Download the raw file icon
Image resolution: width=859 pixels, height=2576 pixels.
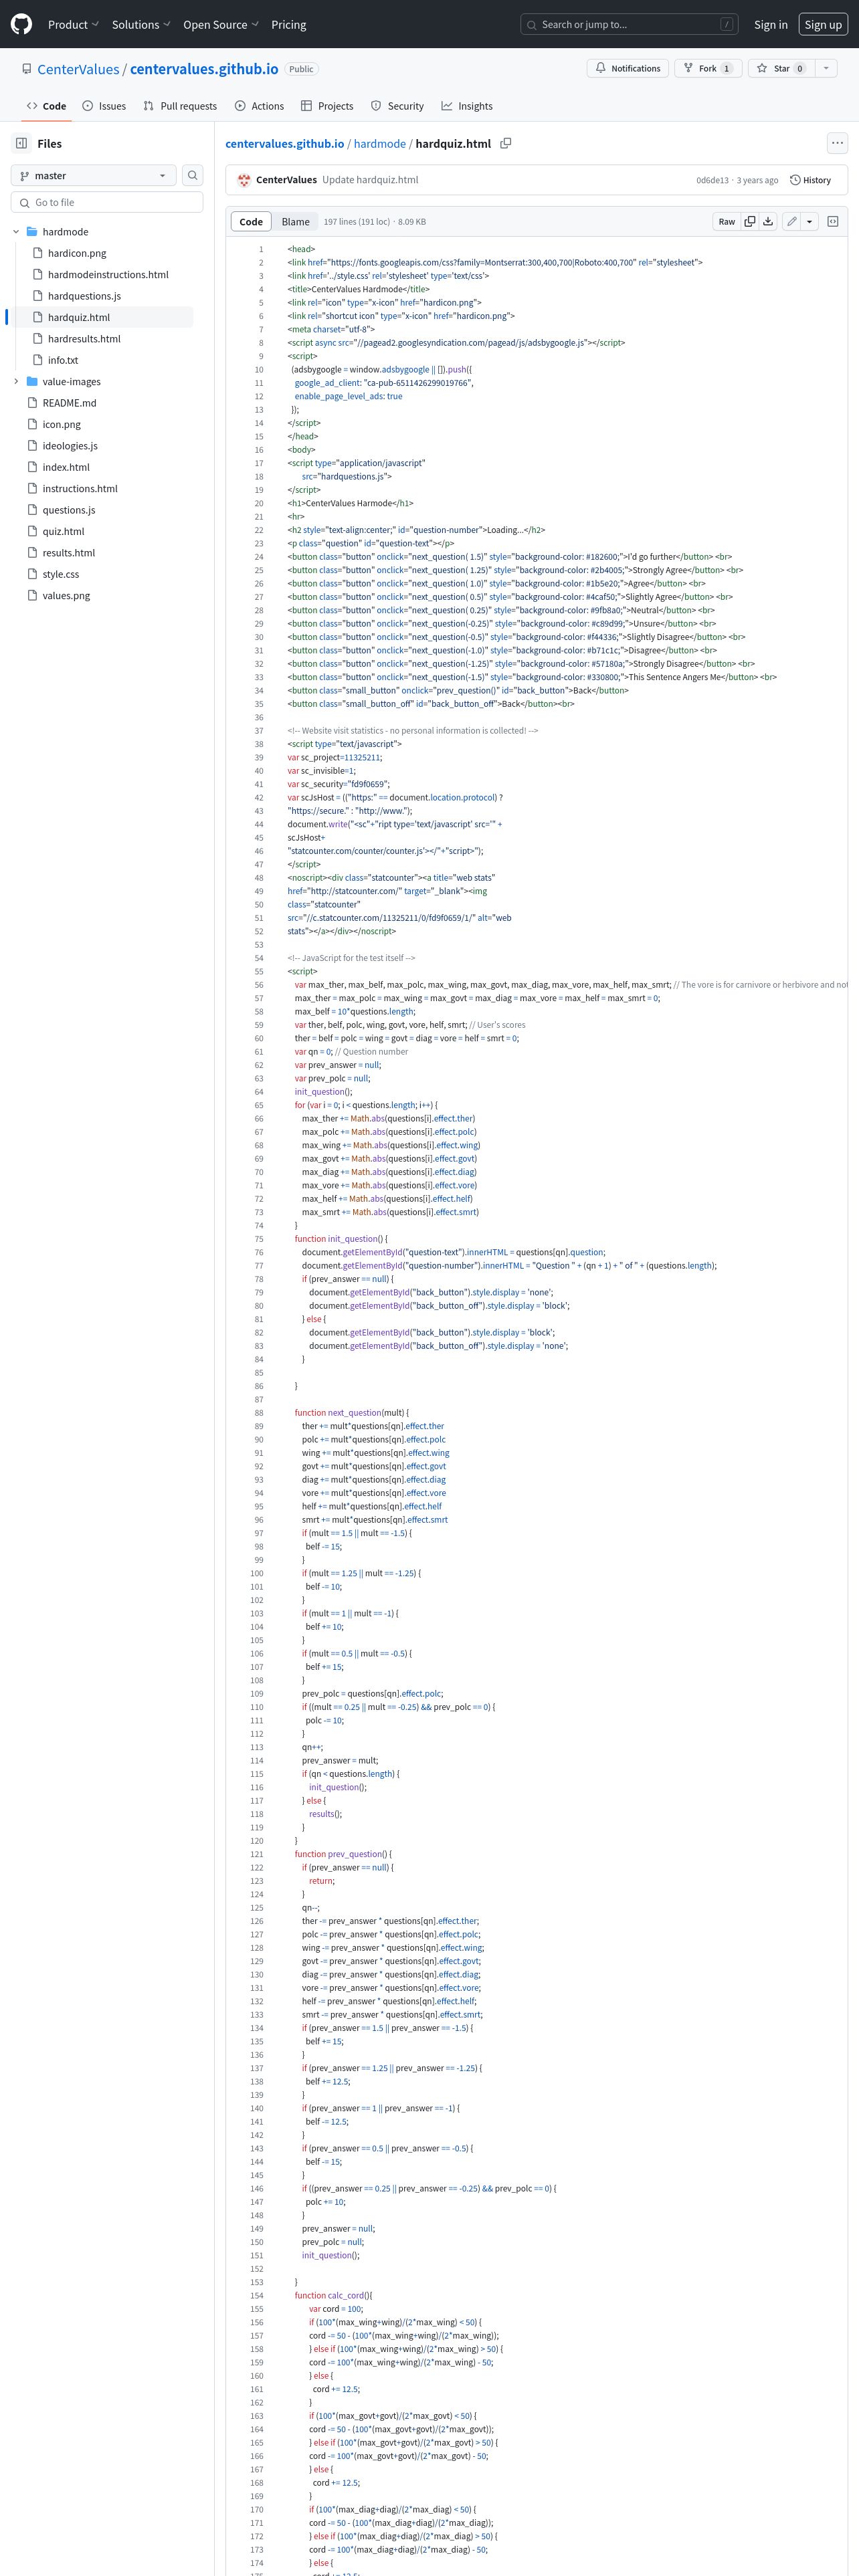pyautogui.click(x=768, y=222)
